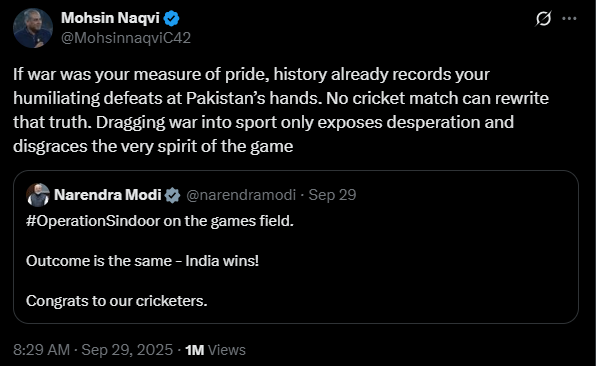Click Mohsin Naqvi's blue verified badge
Viewport: 596px width, 366px height.
coord(172,18)
